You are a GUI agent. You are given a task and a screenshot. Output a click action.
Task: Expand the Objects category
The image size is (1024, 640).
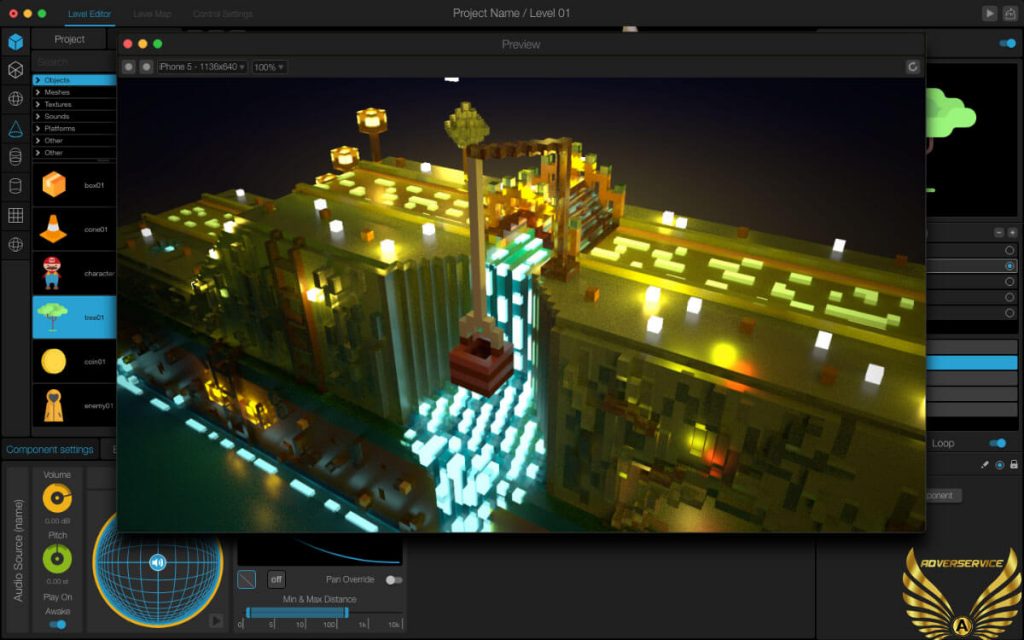coord(74,80)
